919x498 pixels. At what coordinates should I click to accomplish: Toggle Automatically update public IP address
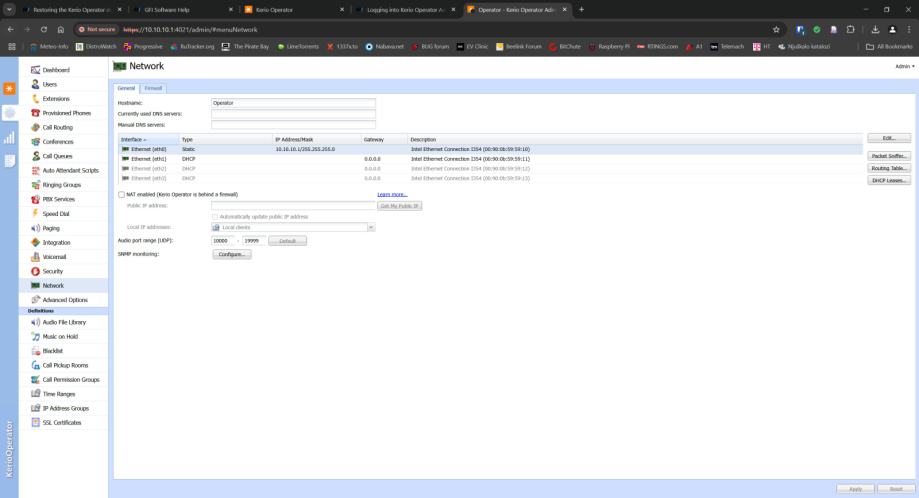[x=215, y=217]
